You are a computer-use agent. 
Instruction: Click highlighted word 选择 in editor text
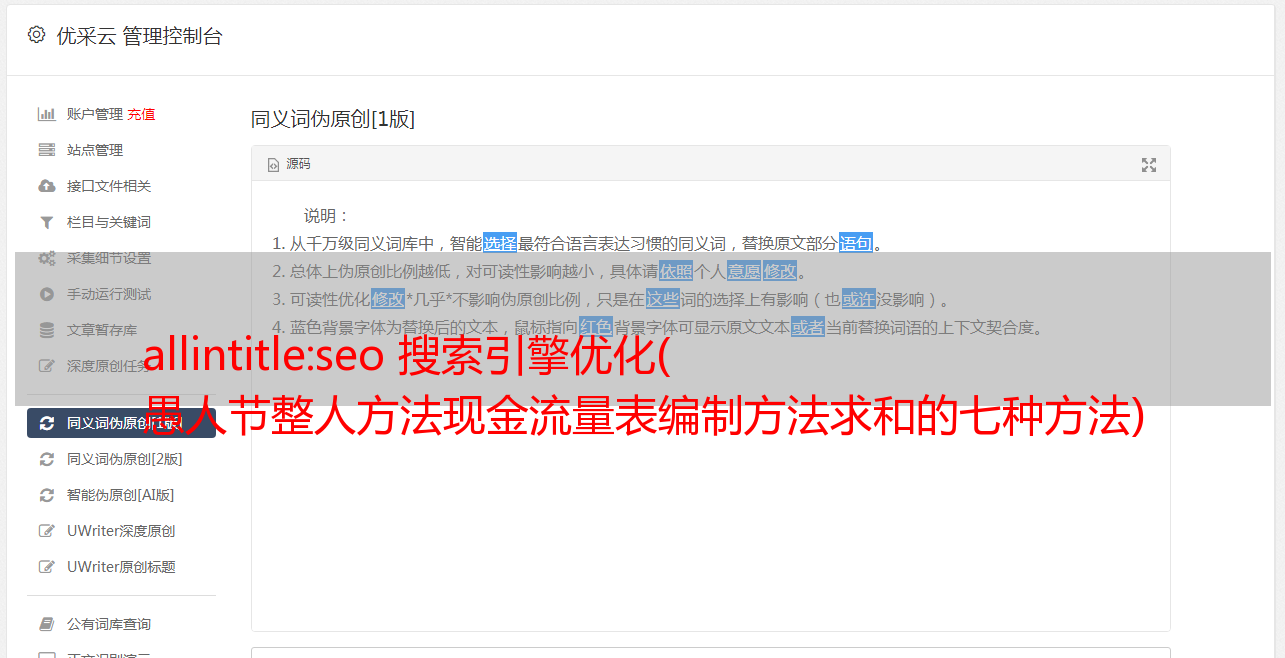pos(500,243)
